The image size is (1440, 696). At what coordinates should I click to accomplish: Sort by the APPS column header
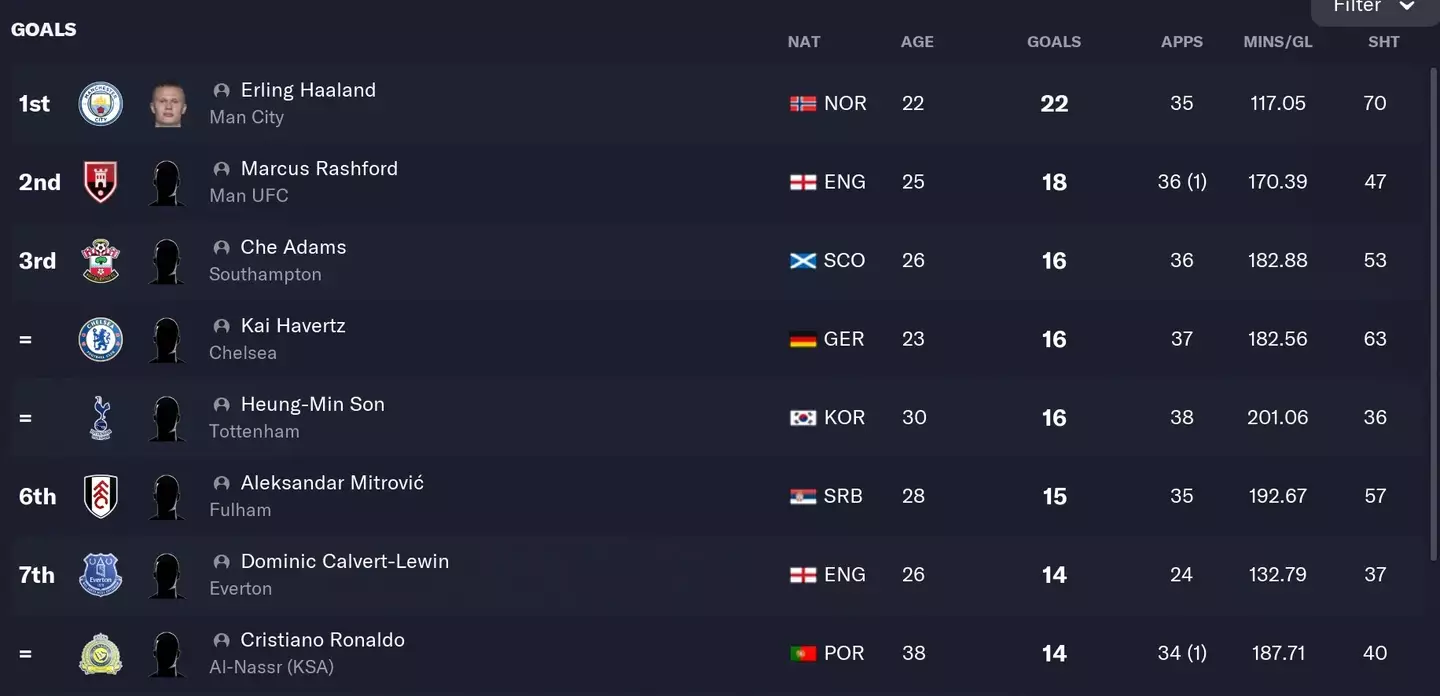(x=1182, y=42)
